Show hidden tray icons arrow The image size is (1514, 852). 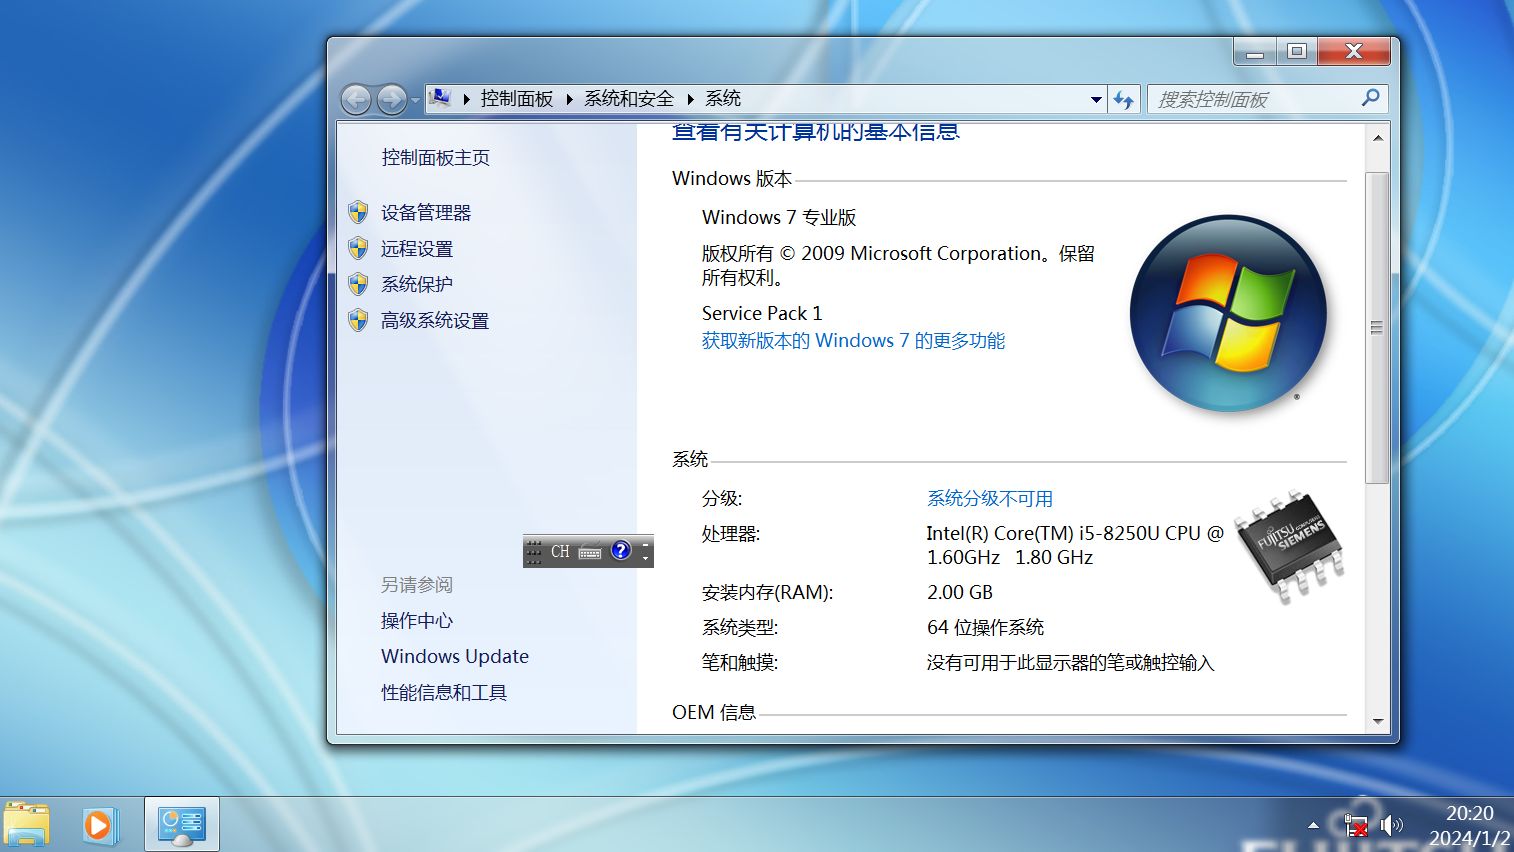[x=1313, y=825]
